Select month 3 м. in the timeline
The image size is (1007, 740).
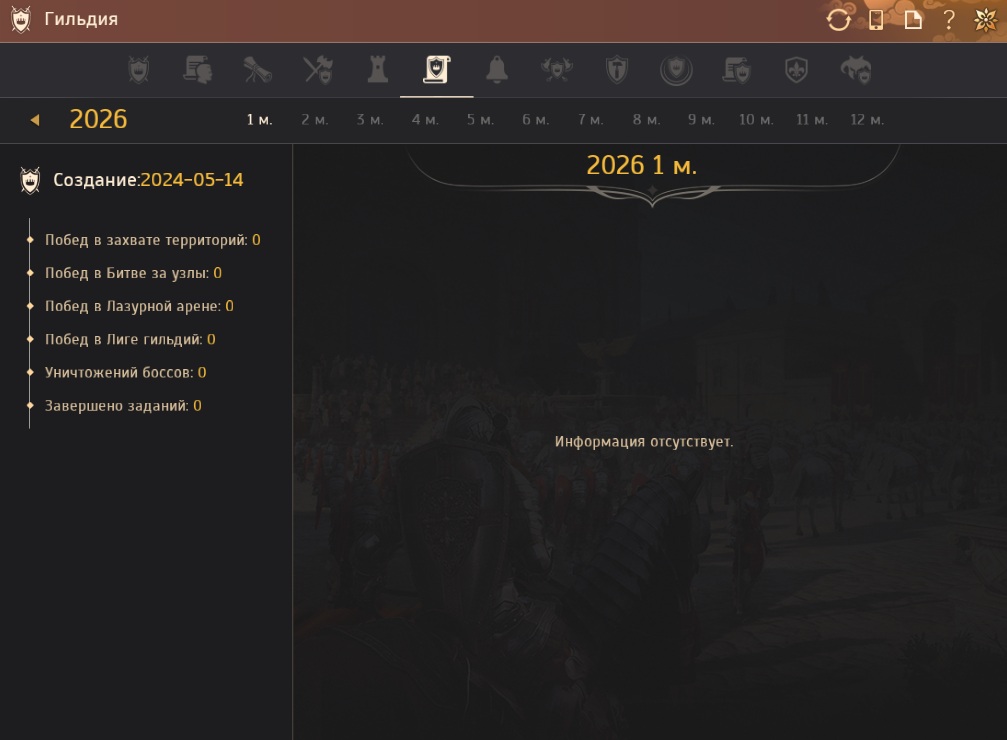(370, 120)
